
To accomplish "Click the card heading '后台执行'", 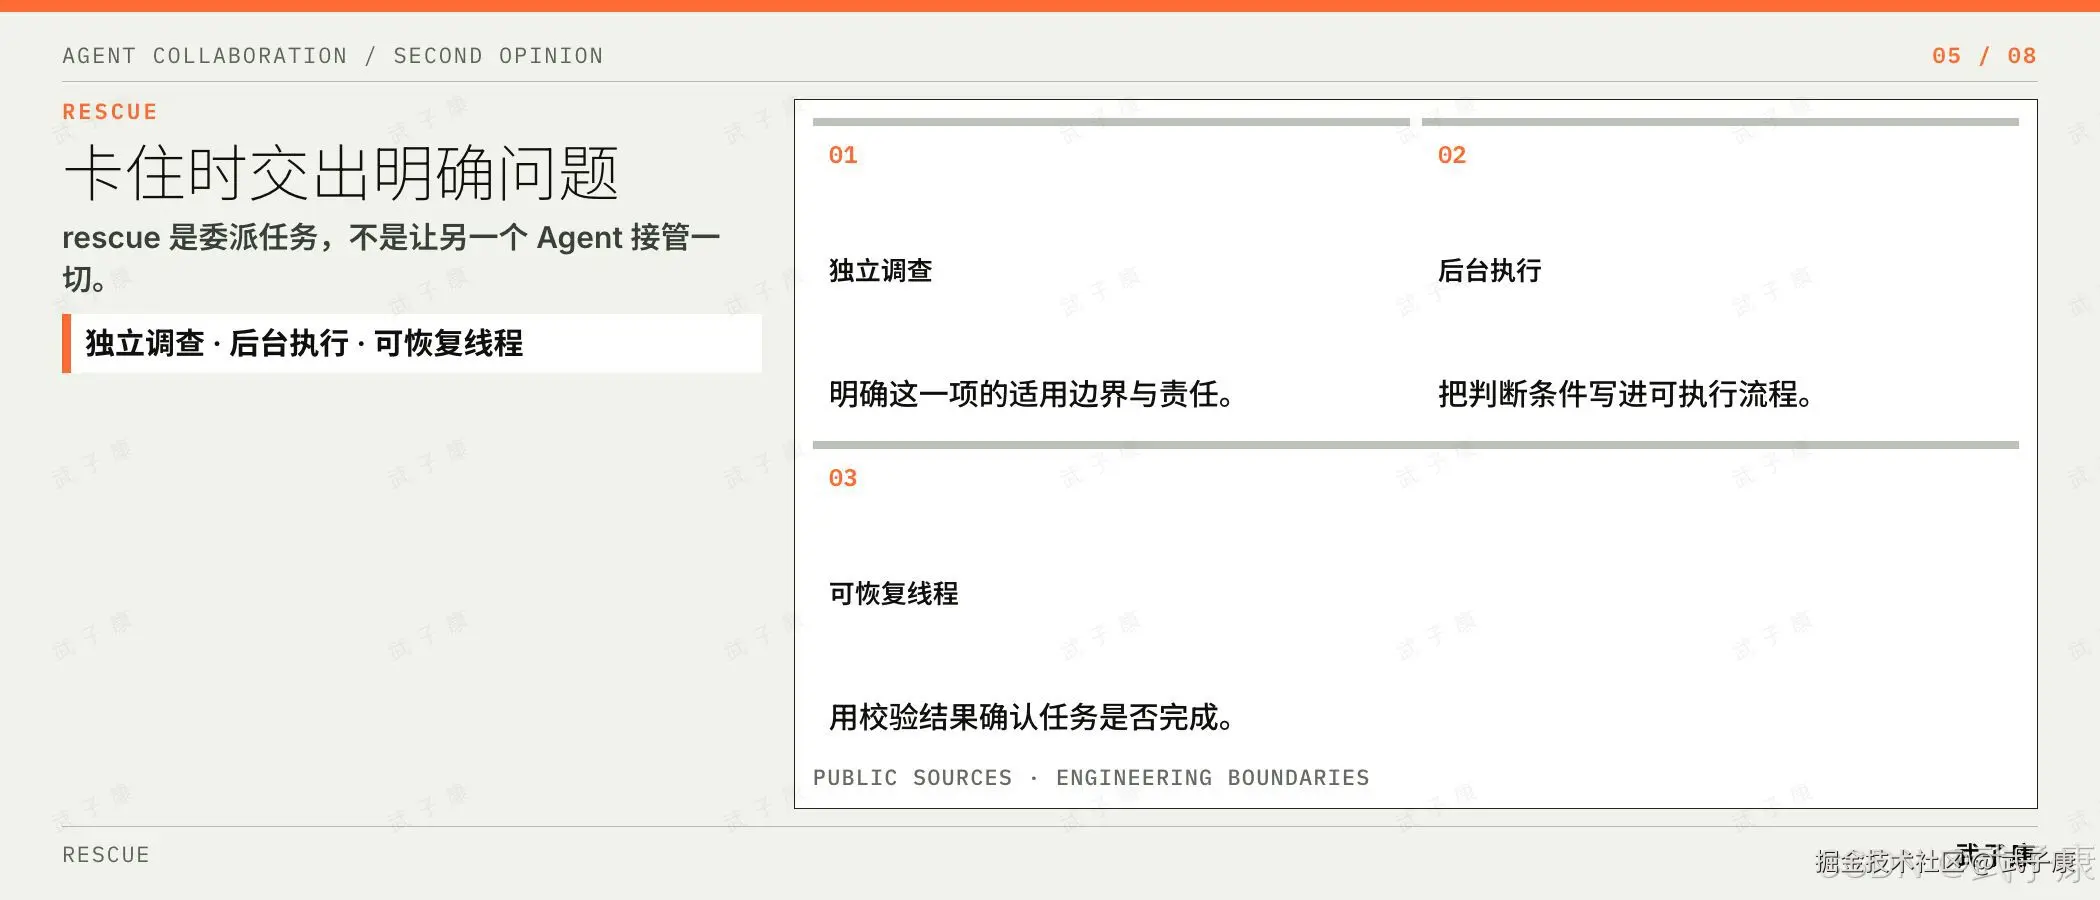I will 1490,270.
